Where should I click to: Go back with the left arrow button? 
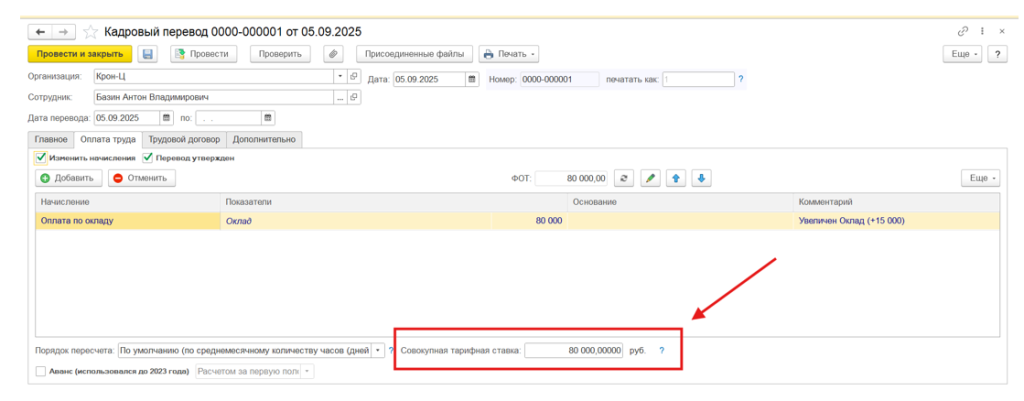click(x=40, y=31)
